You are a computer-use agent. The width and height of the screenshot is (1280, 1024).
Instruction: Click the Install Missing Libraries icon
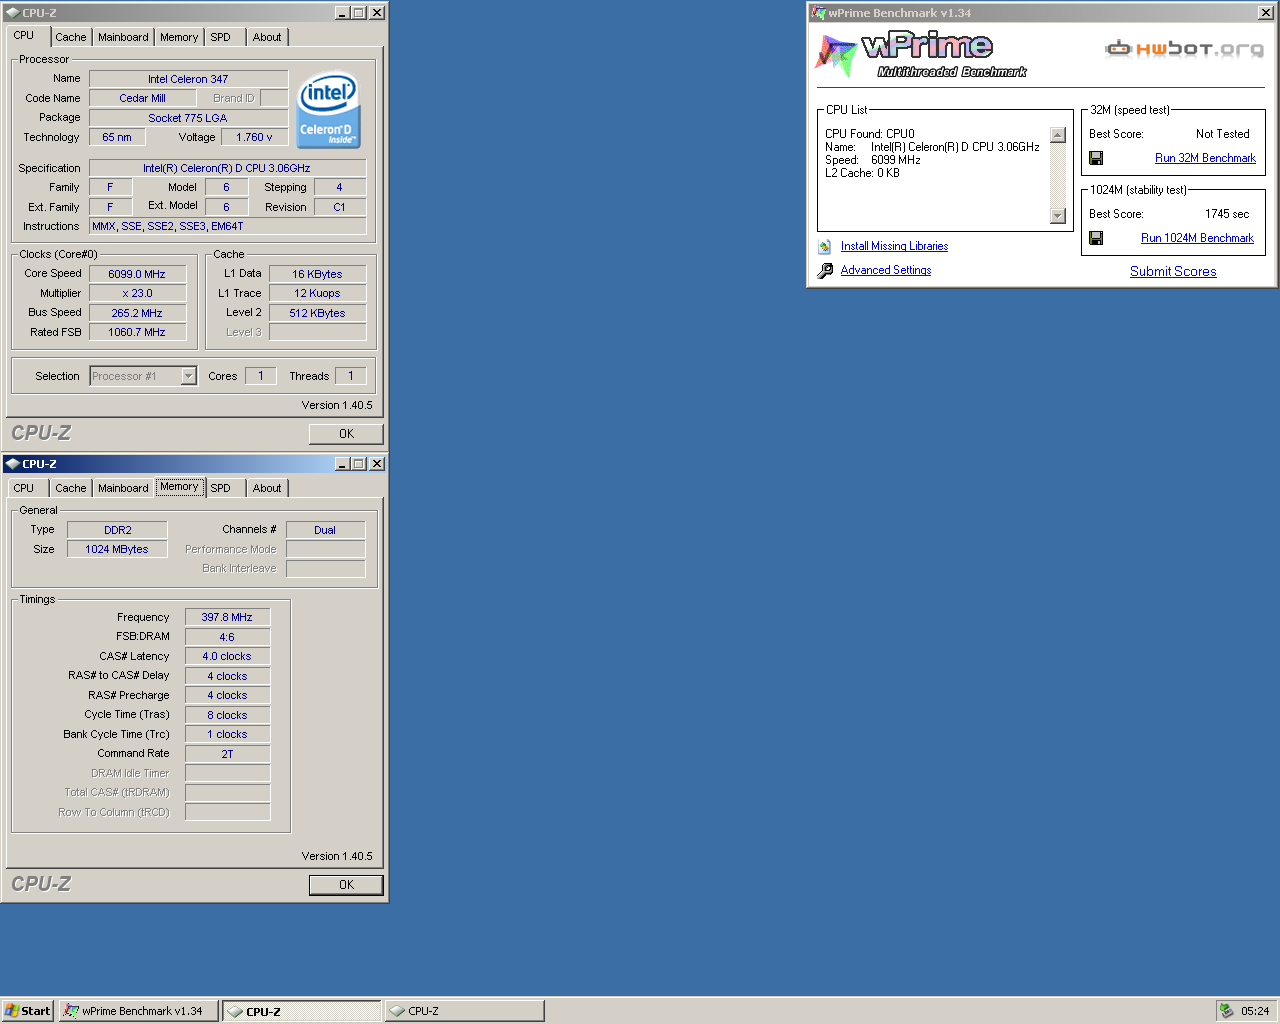[x=824, y=246]
